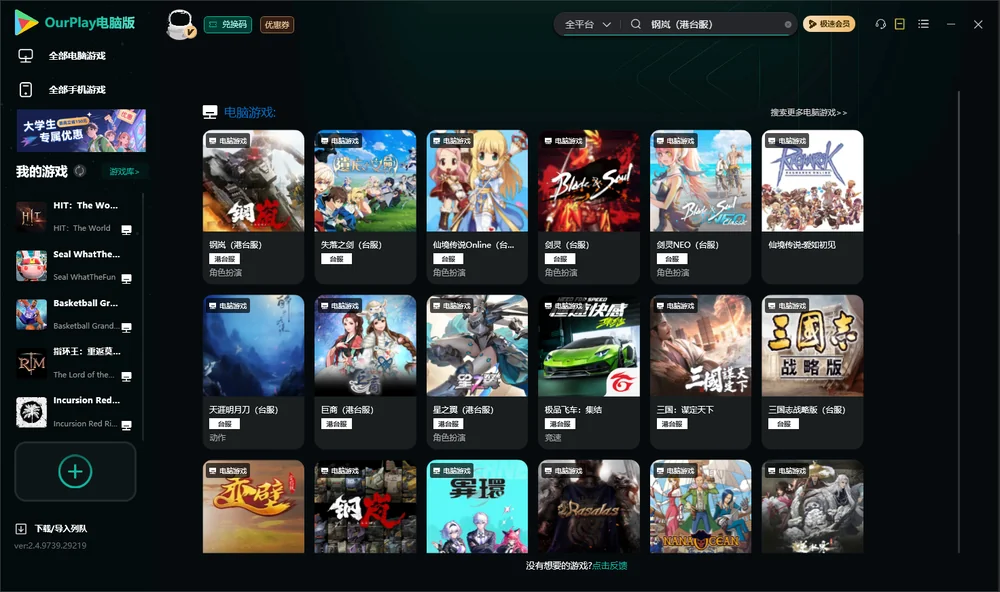
Task: Open 下载/导入列队 download queue
Action: coord(61,529)
